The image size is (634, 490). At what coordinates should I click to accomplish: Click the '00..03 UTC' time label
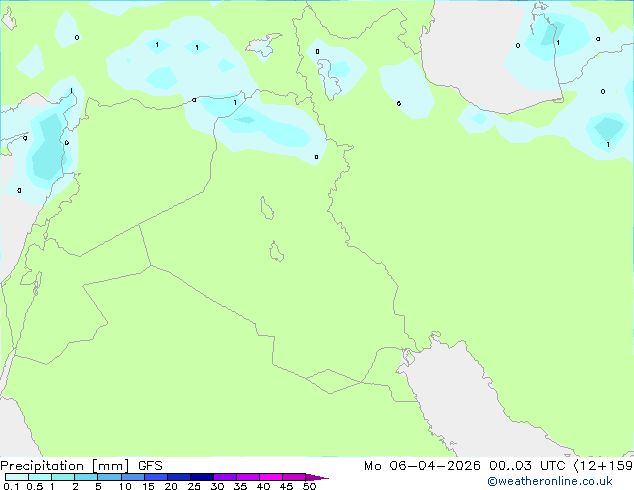(527, 466)
